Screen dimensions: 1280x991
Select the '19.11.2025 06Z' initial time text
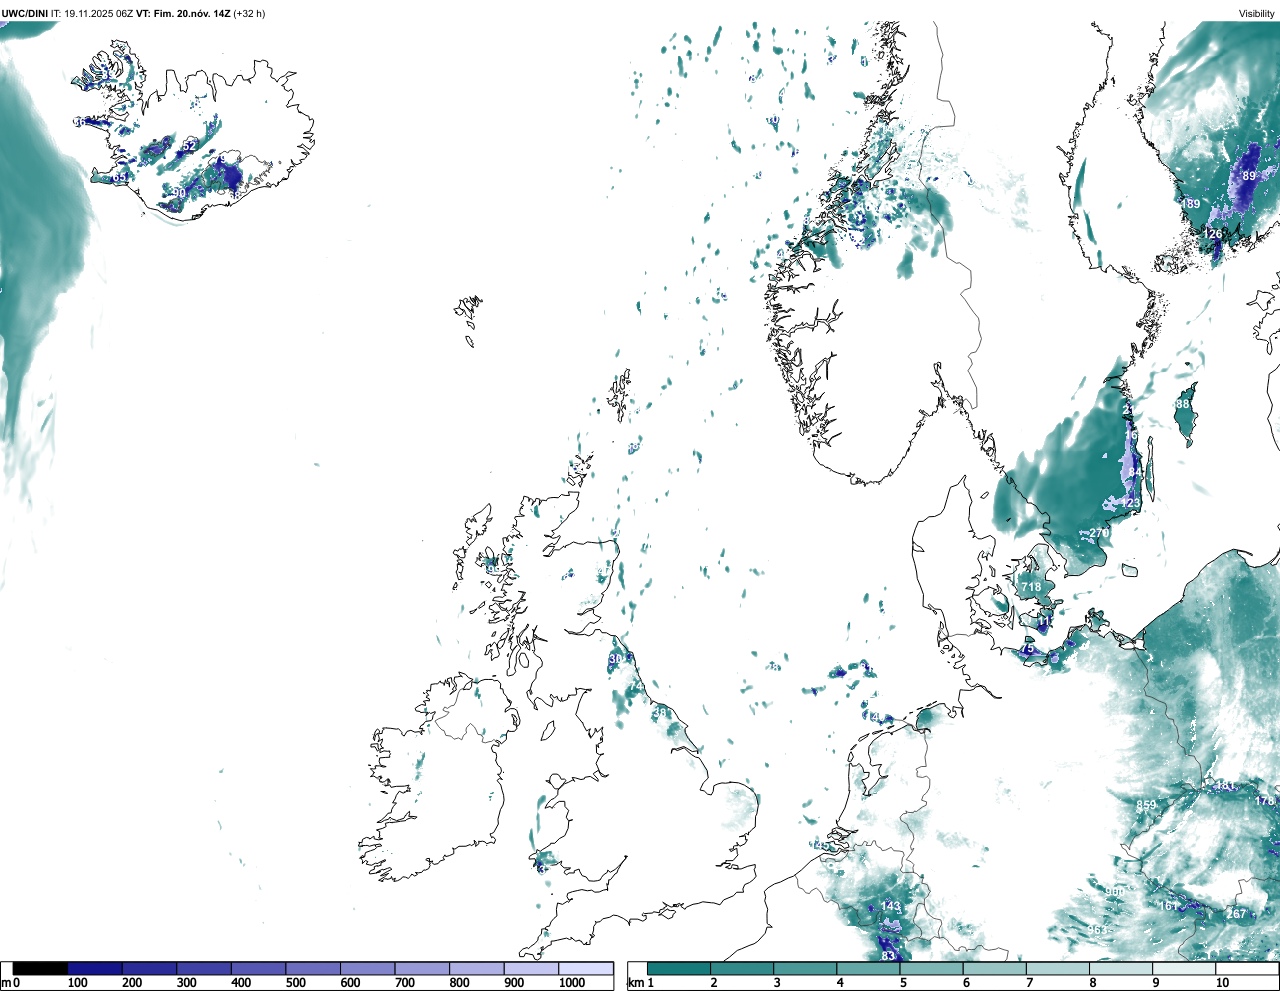coord(98,13)
